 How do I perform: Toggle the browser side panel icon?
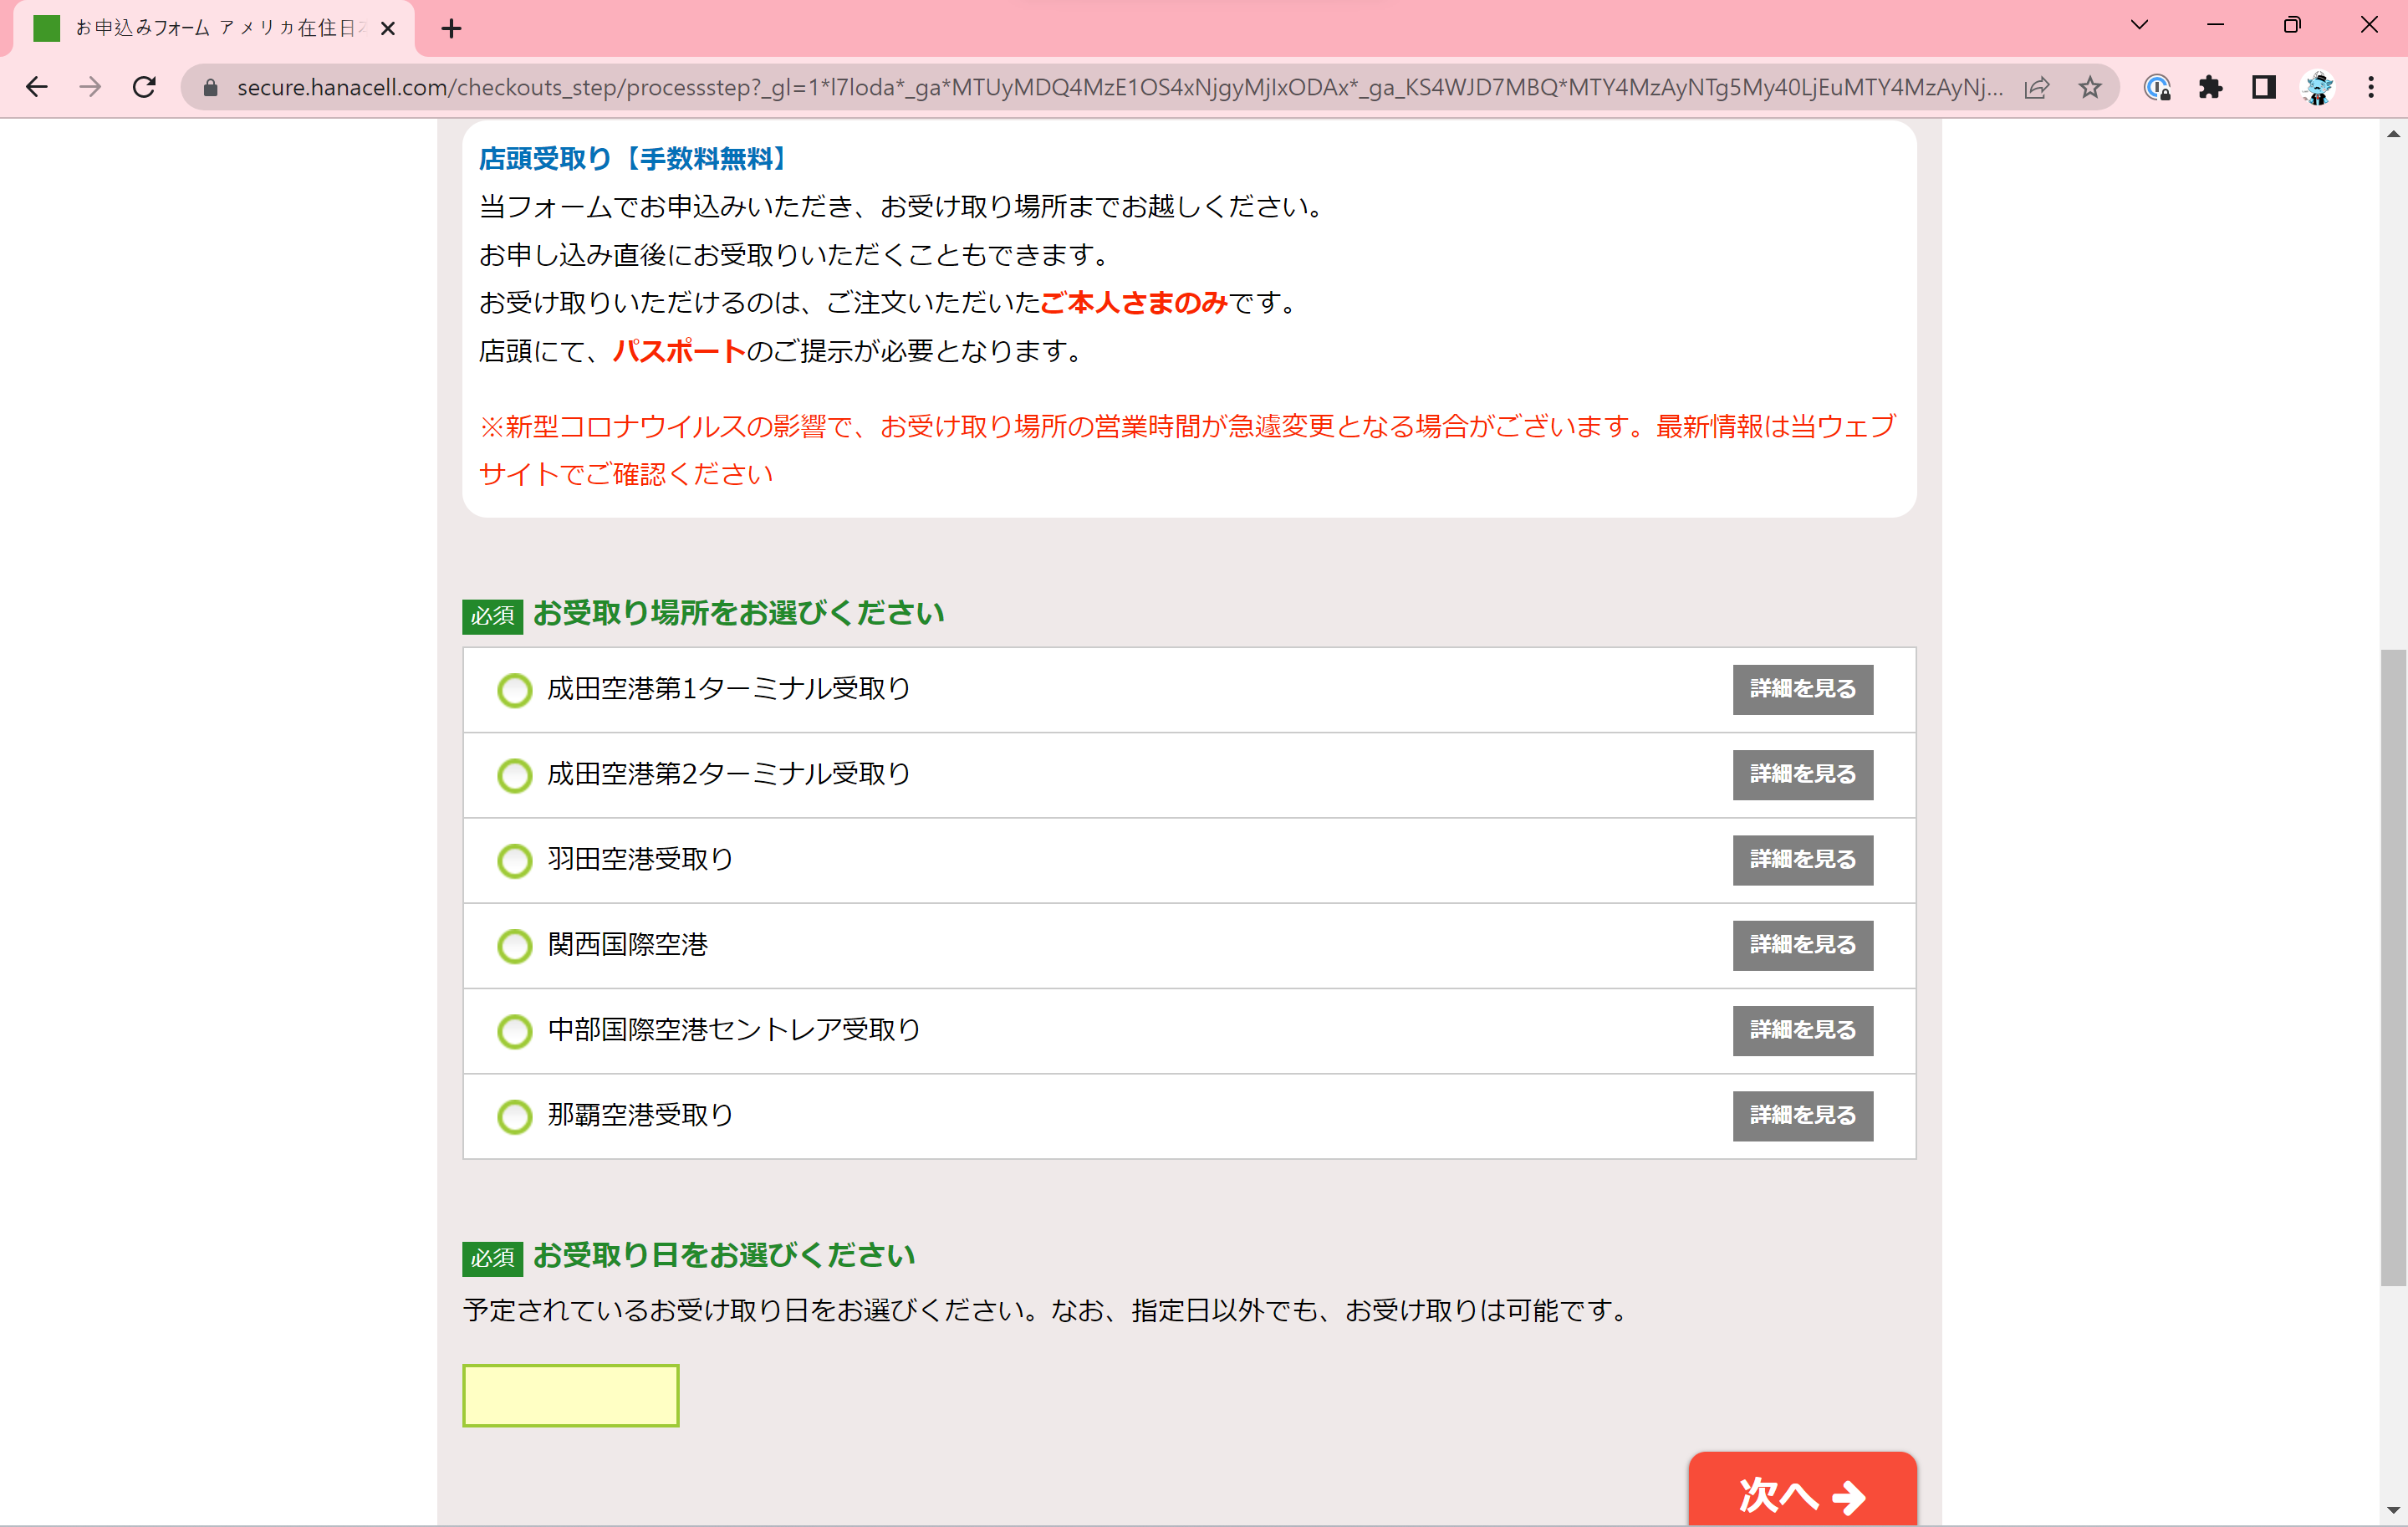pyautogui.click(x=2263, y=87)
